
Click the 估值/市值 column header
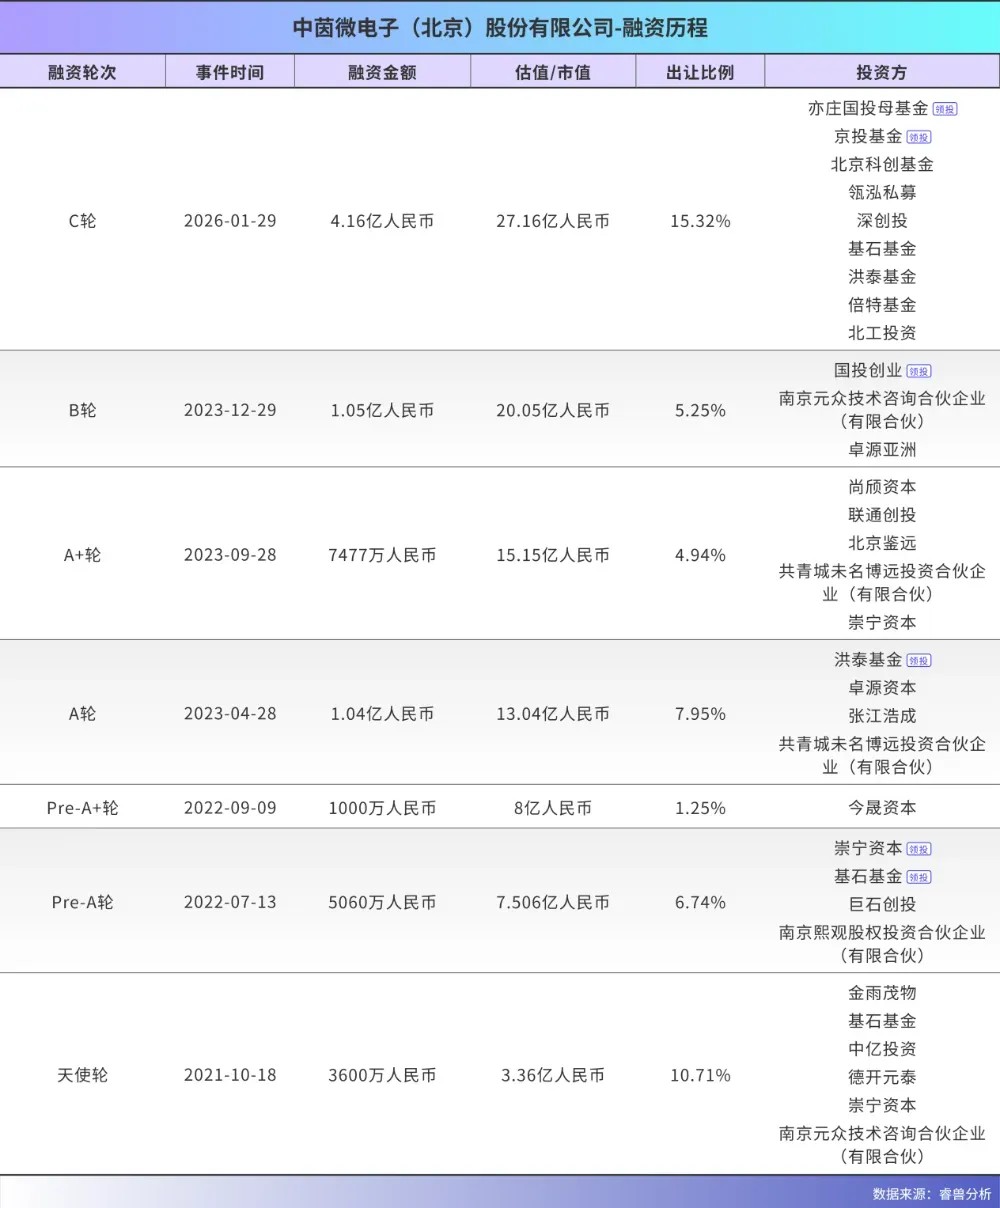click(x=553, y=72)
